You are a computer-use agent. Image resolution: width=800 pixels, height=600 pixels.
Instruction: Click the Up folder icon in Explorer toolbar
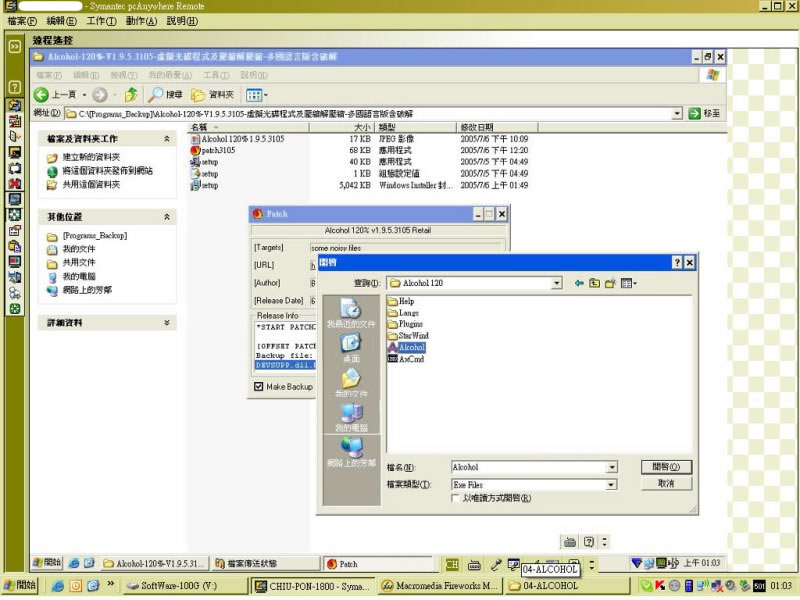pyautogui.click(x=131, y=94)
